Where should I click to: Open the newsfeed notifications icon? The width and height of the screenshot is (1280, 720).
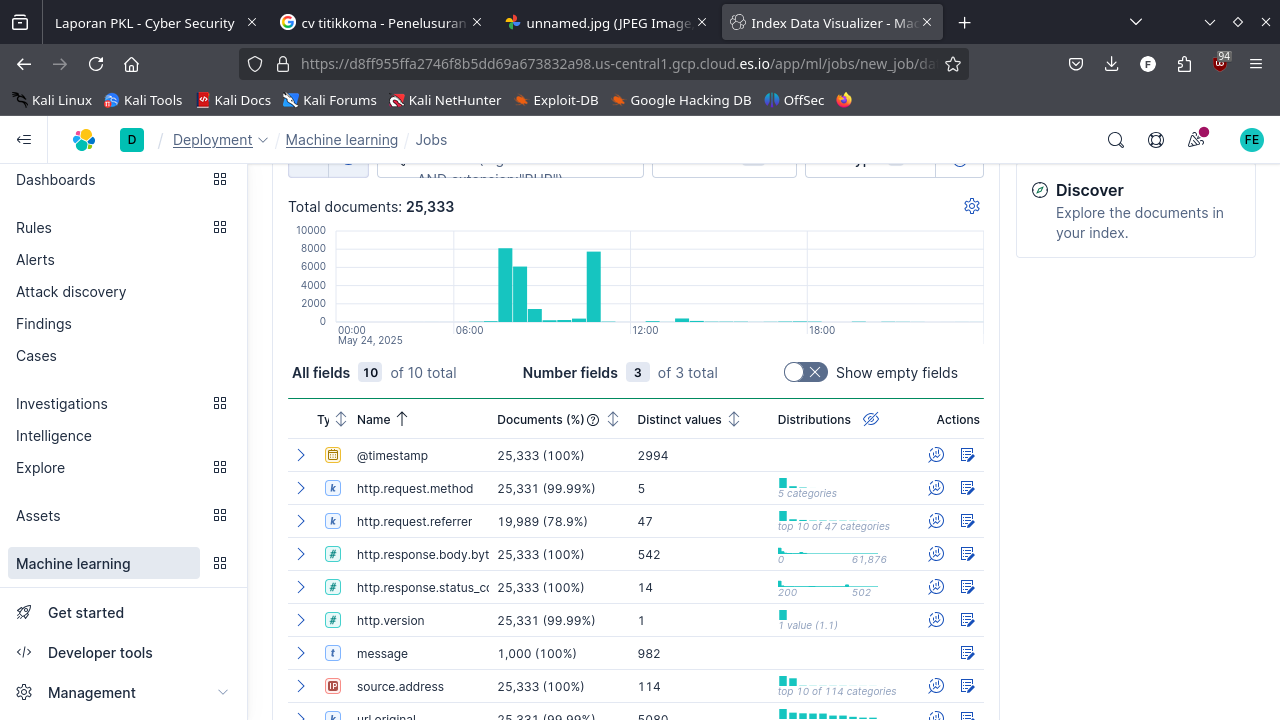coord(1196,140)
